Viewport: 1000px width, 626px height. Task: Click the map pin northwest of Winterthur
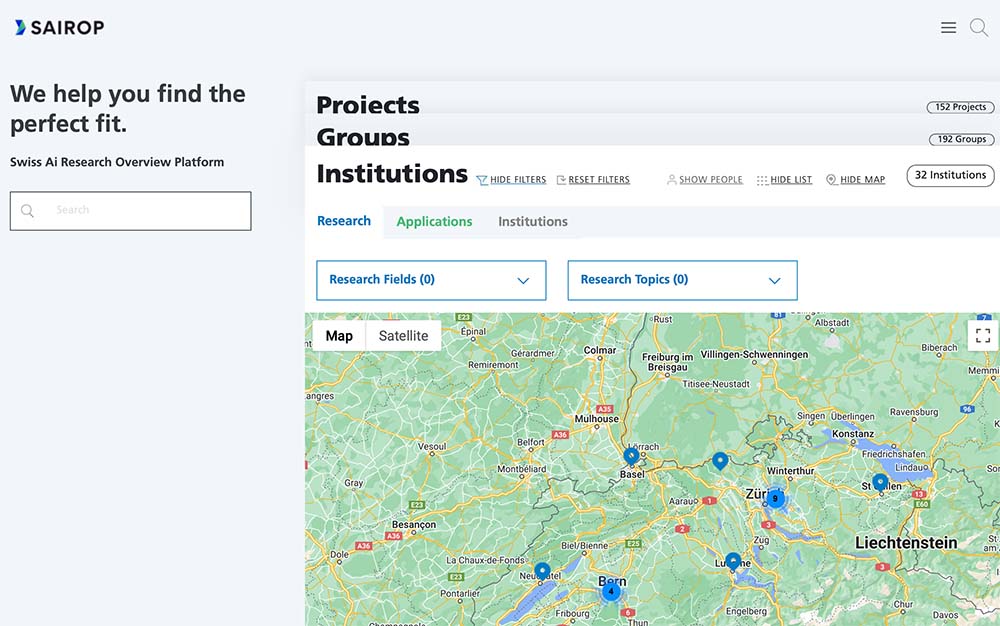pos(720,460)
